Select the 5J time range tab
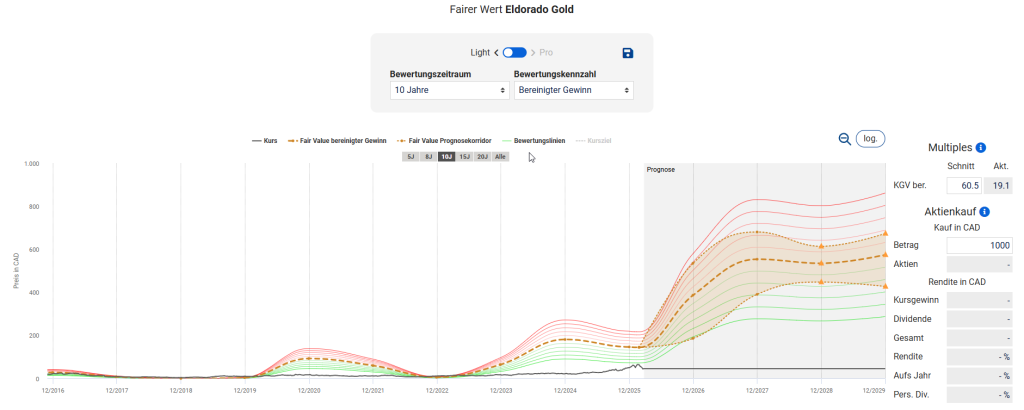 (x=410, y=157)
